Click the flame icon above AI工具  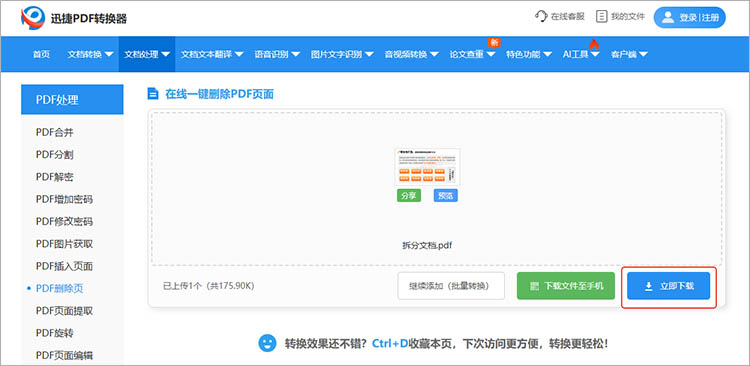[x=594, y=44]
